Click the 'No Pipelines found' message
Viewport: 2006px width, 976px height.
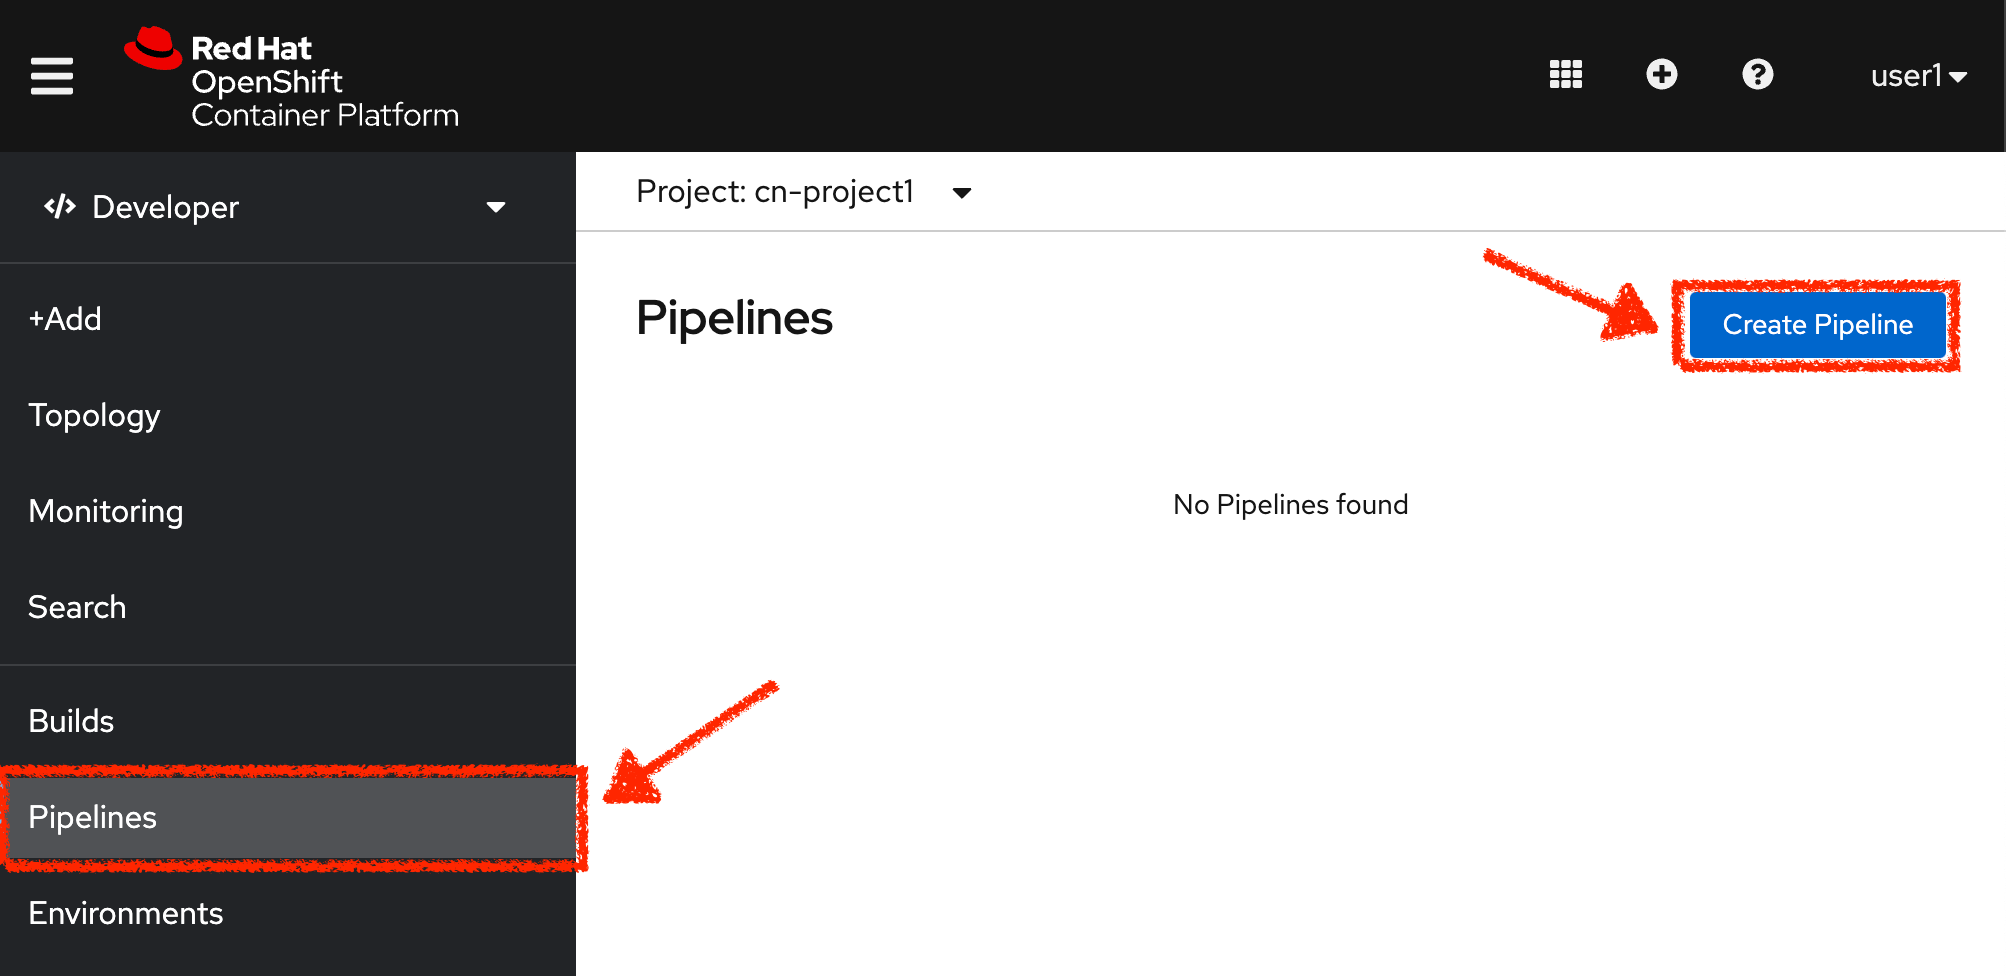point(1290,504)
